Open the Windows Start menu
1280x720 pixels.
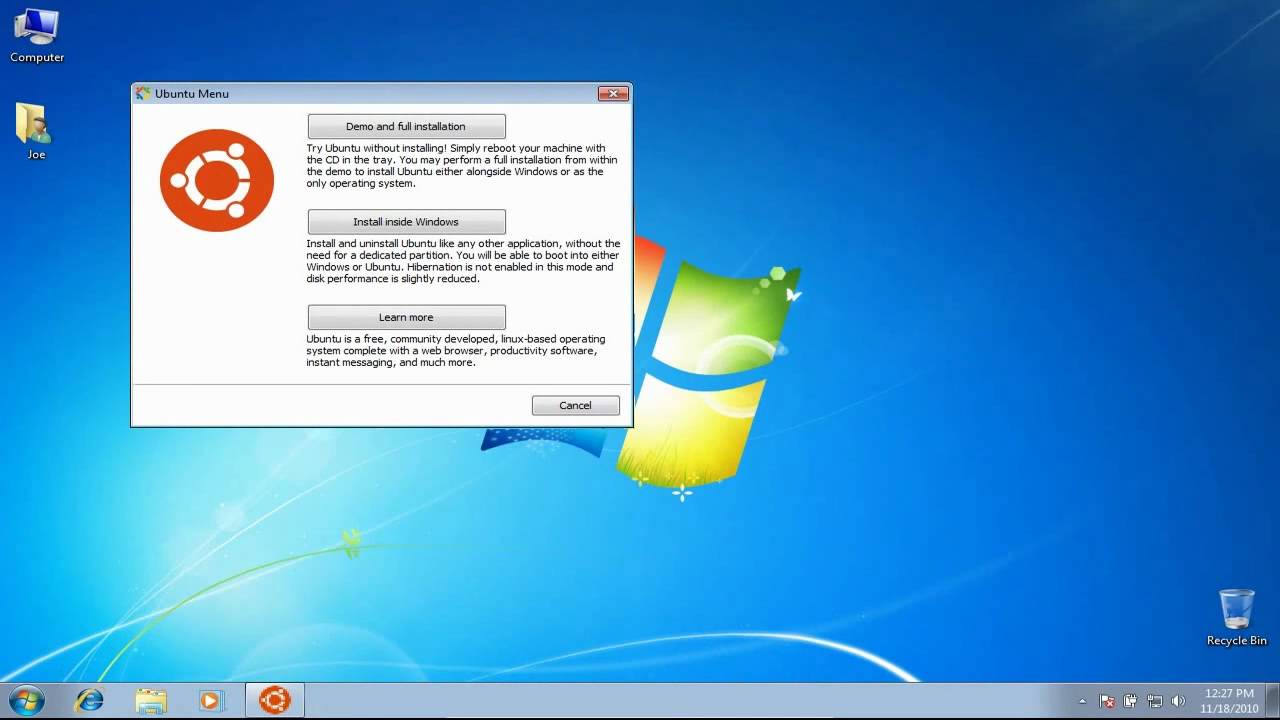[26, 700]
